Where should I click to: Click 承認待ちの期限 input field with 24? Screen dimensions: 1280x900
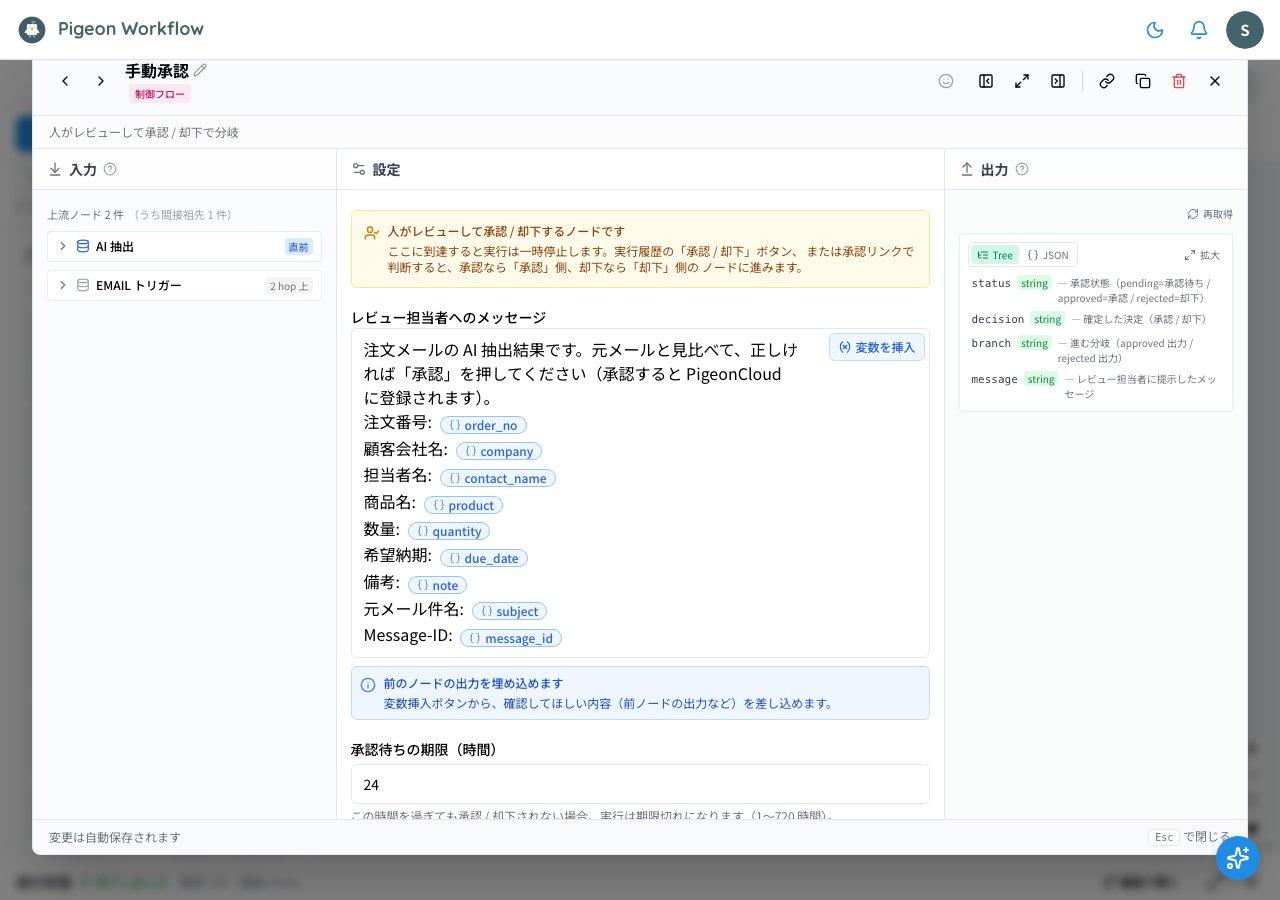tap(640, 784)
